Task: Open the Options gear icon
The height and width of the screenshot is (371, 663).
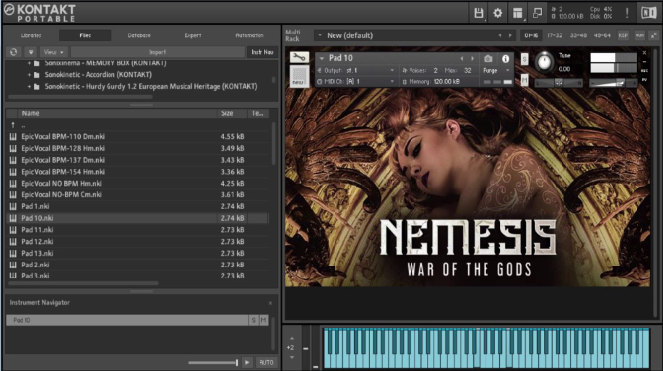Action: coord(498,13)
